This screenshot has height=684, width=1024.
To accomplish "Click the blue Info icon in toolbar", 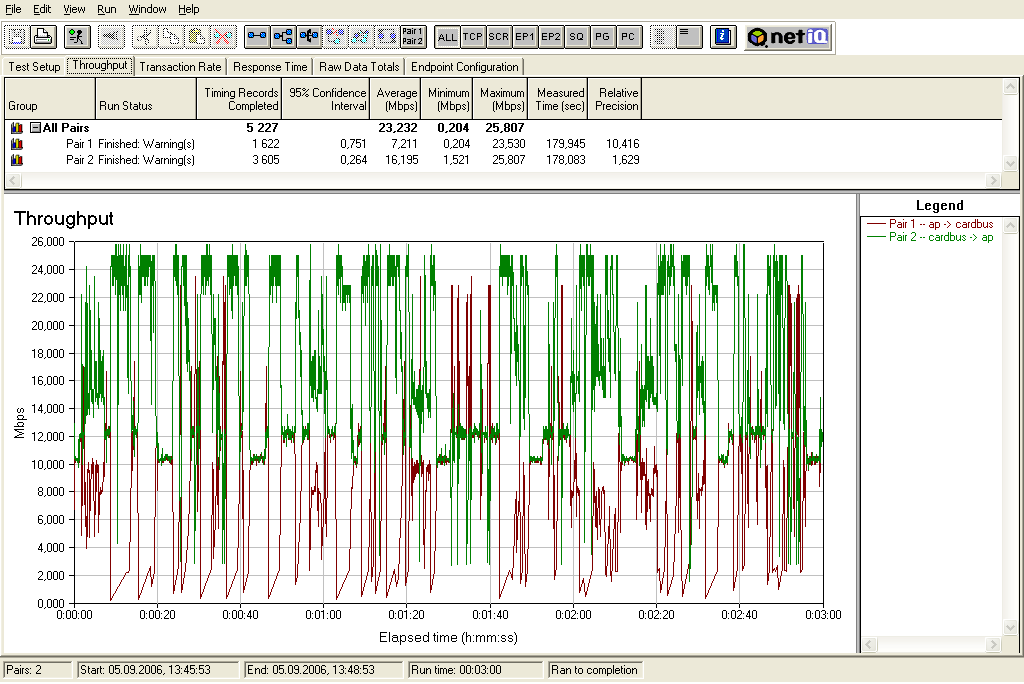I will pos(722,37).
